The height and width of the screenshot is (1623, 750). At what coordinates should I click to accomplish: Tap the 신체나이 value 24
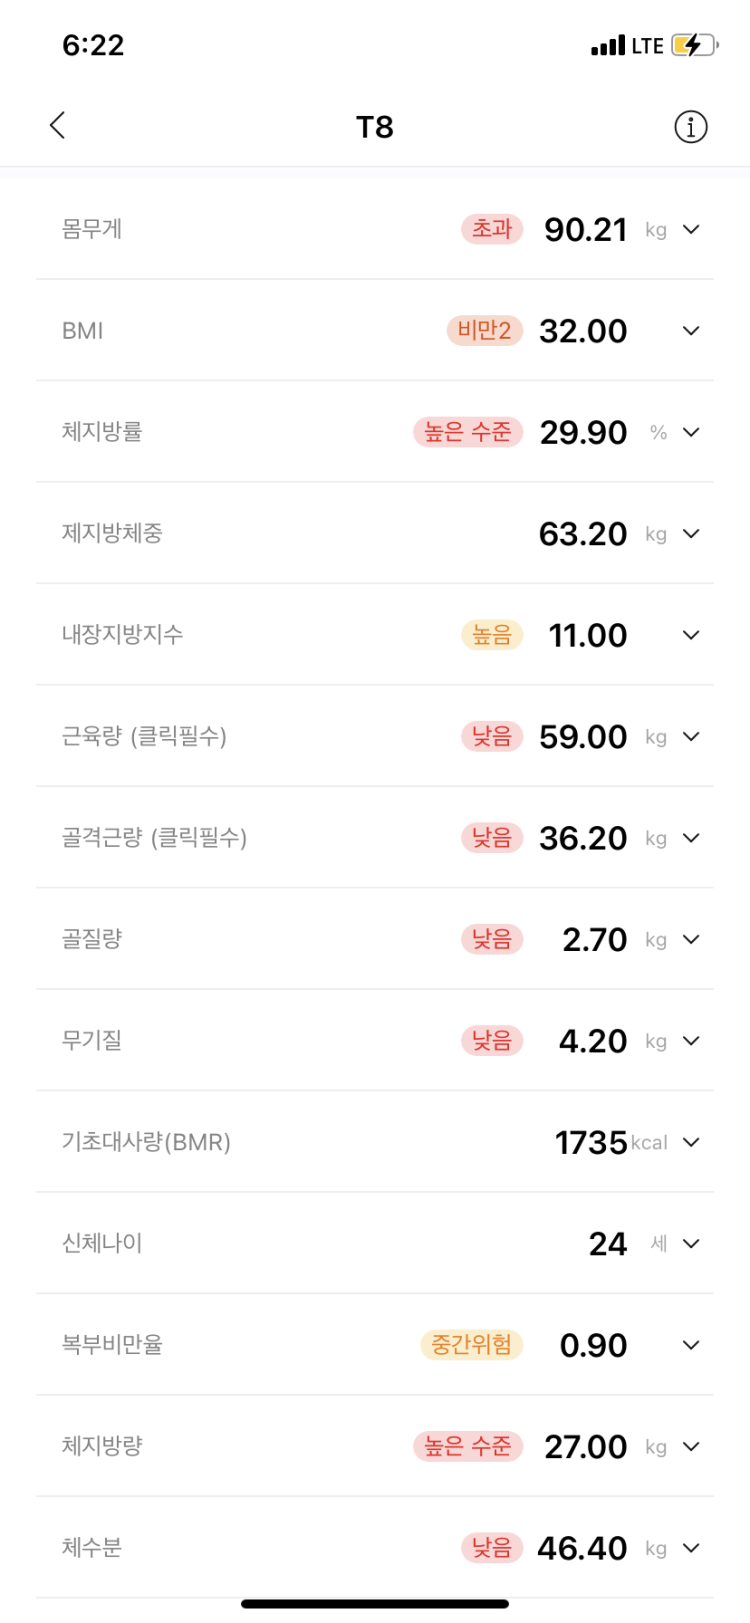(607, 1244)
